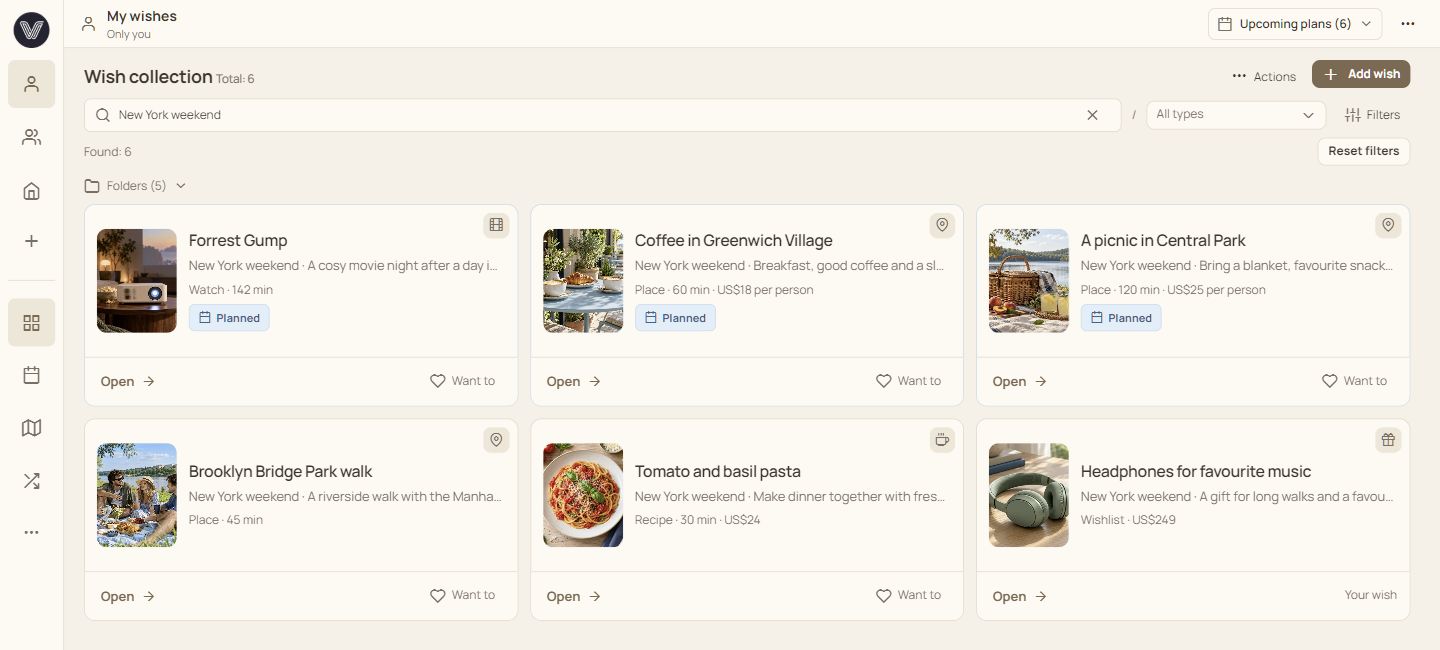Open the calendar icon in left sidebar
Viewport: 1440px width, 650px height.
(31, 375)
